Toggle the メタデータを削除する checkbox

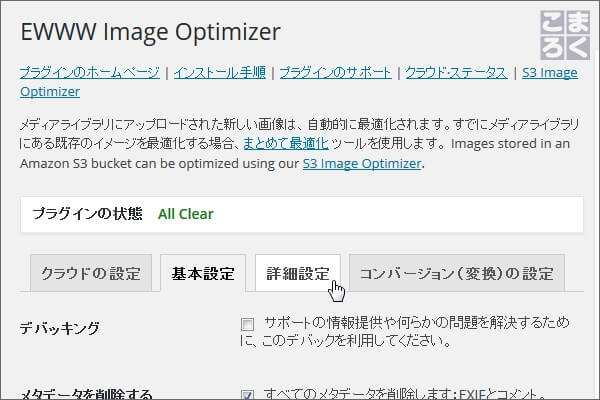[x=248, y=395]
